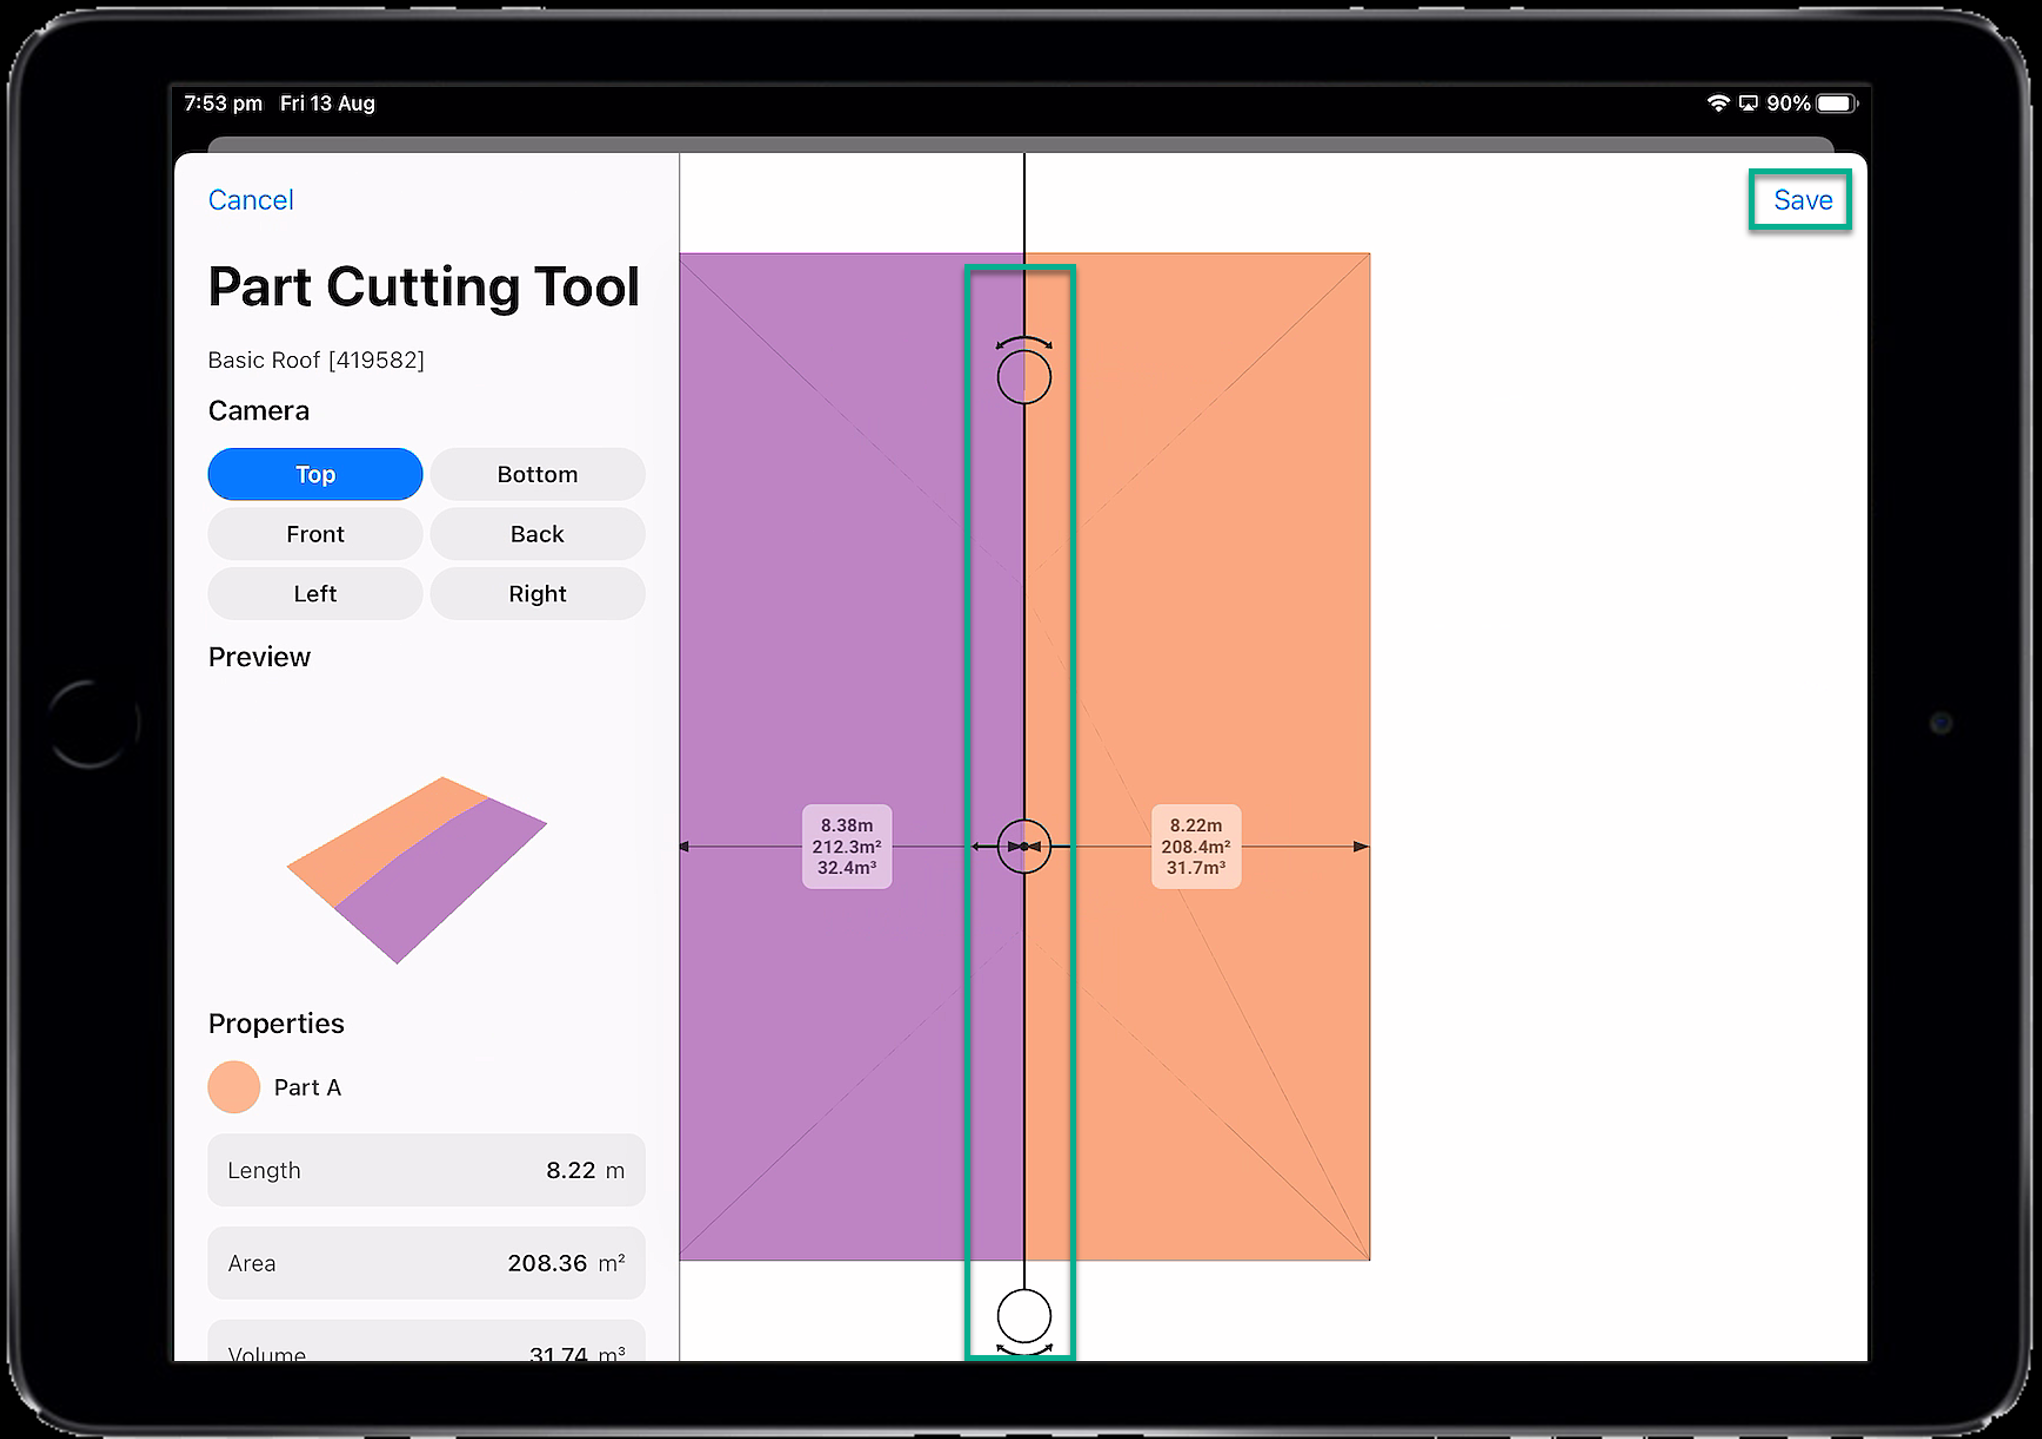This screenshot has width=2042, height=1439.
Task: Tap the top rotation handle circle
Action: point(1023,377)
